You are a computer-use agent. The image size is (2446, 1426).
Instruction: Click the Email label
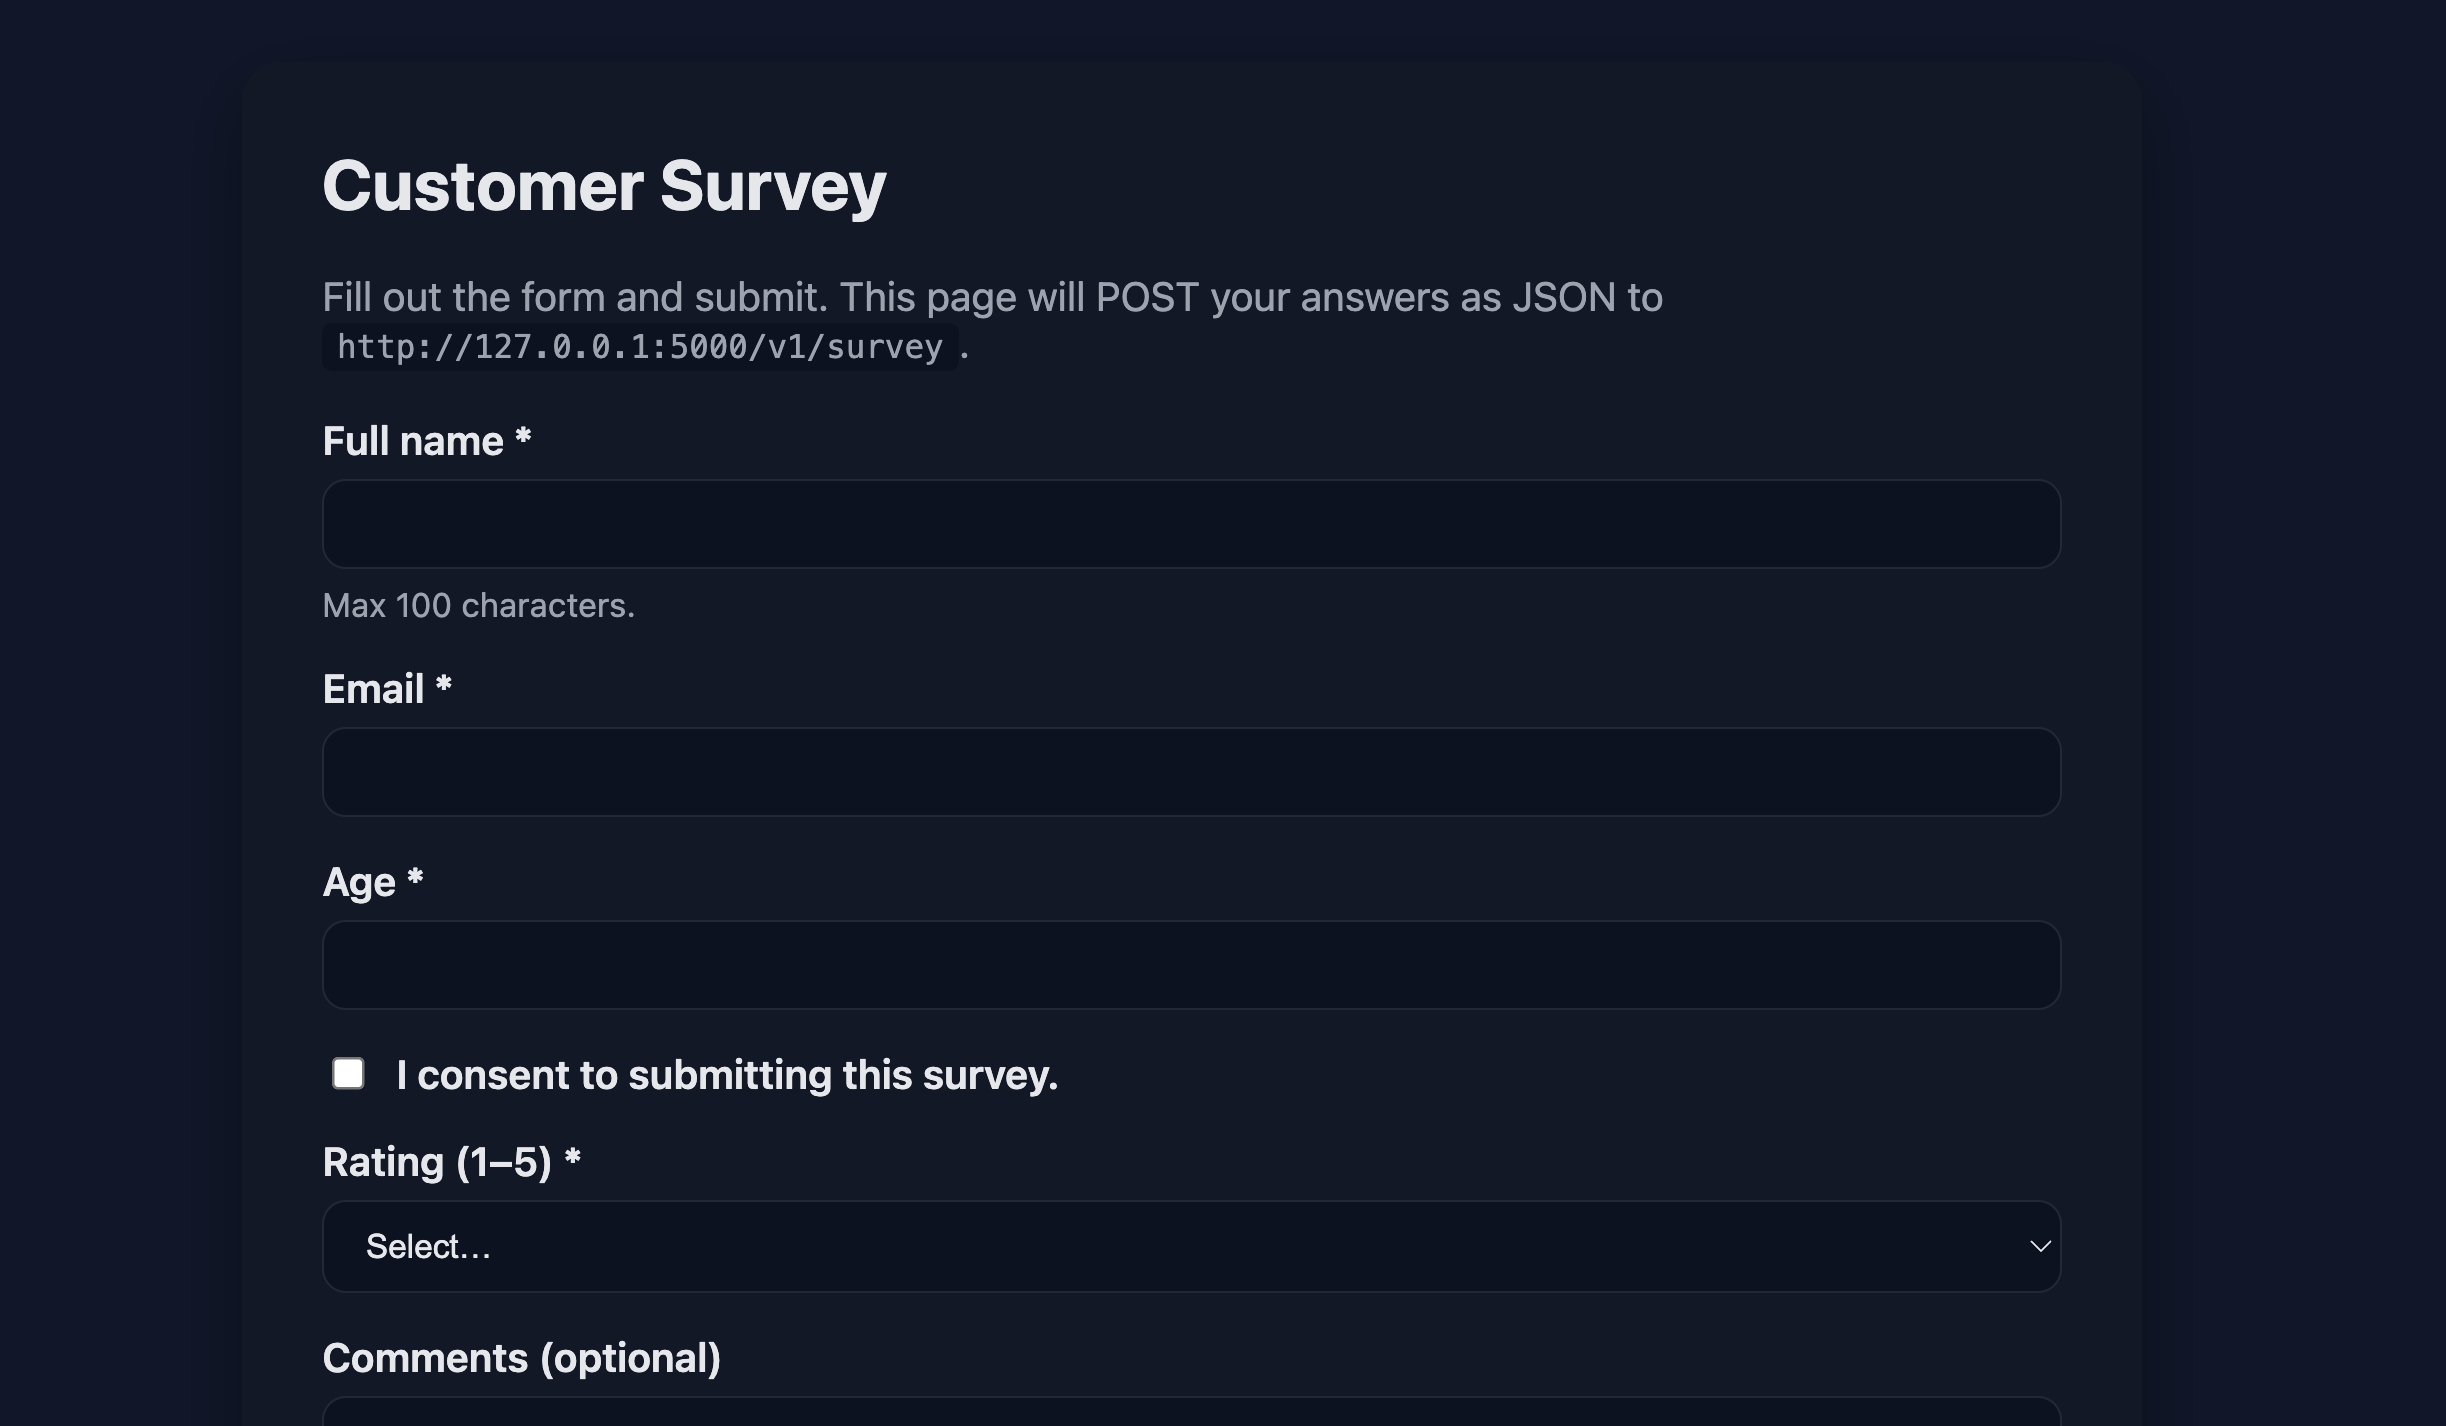click(x=375, y=688)
